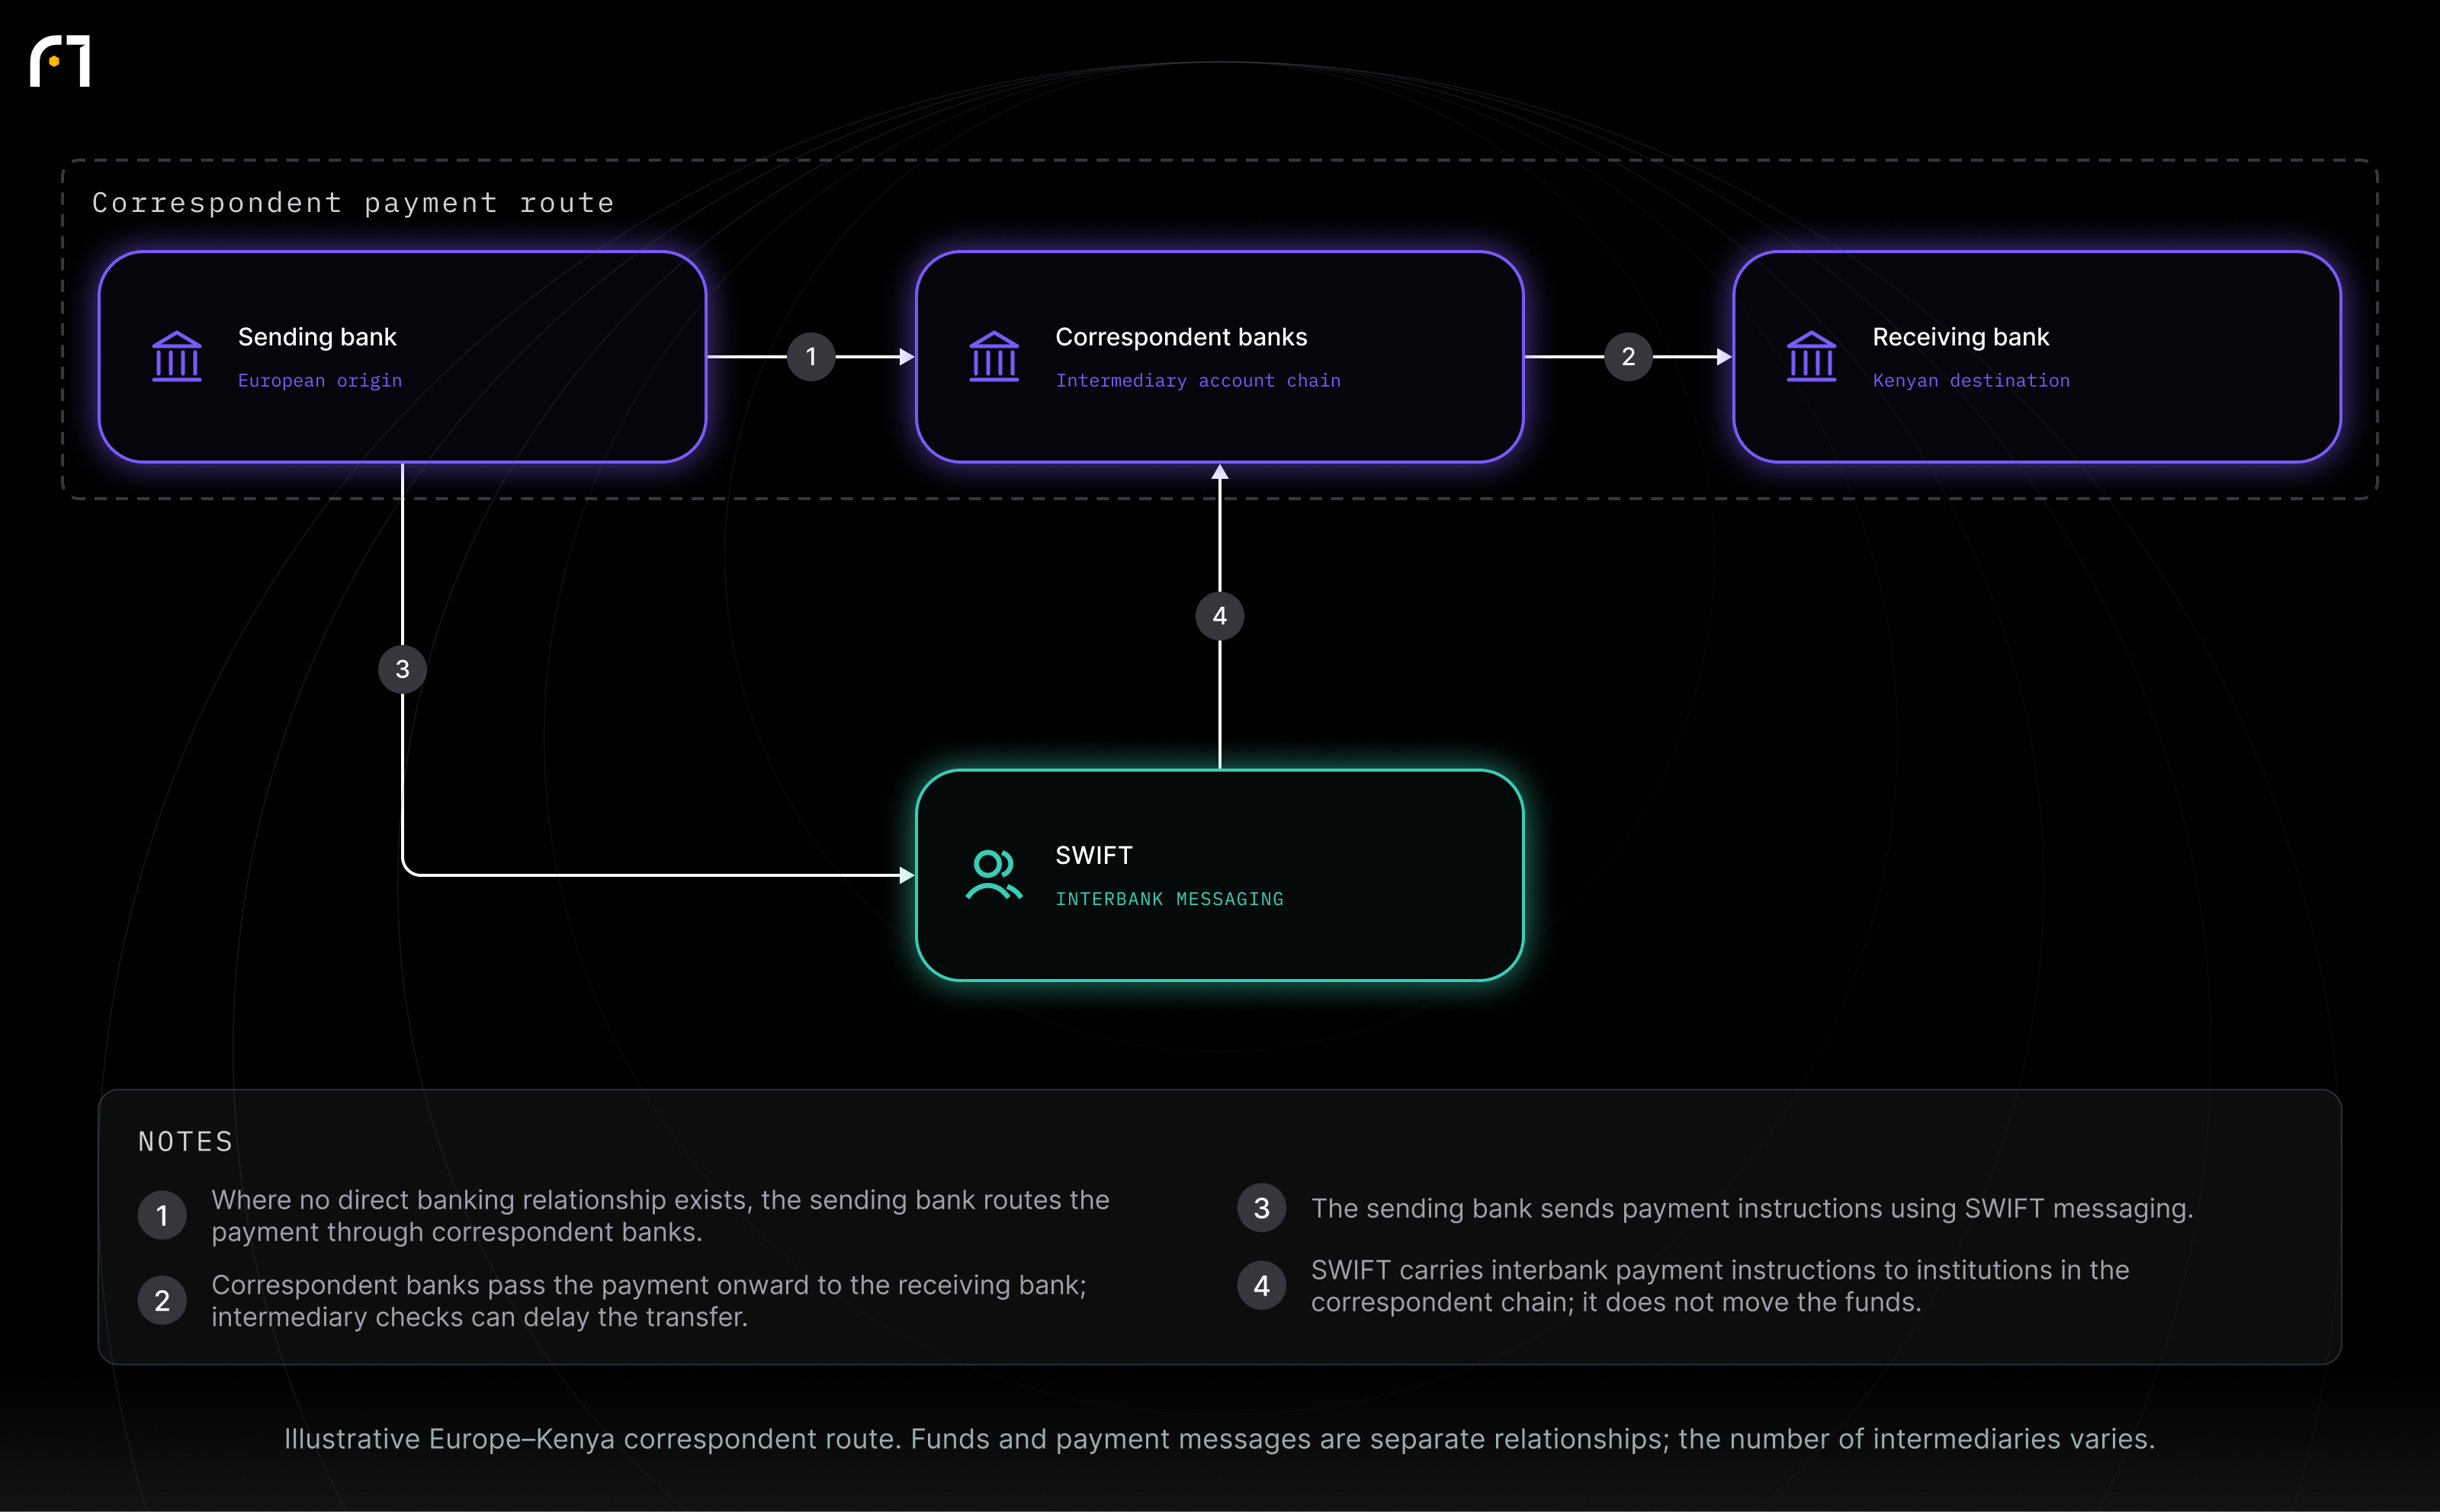Click the Illustrative Europe–Kenya caption
Screen dimensions: 2440x1512
[x=1219, y=1439]
